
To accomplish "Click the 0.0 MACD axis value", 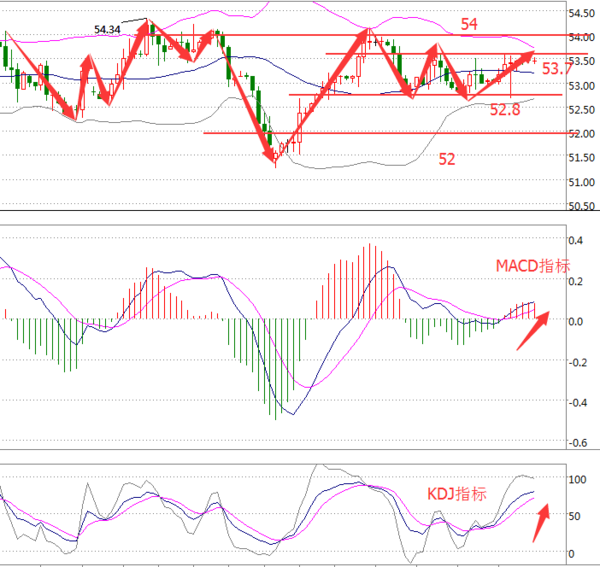I will [x=576, y=322].
